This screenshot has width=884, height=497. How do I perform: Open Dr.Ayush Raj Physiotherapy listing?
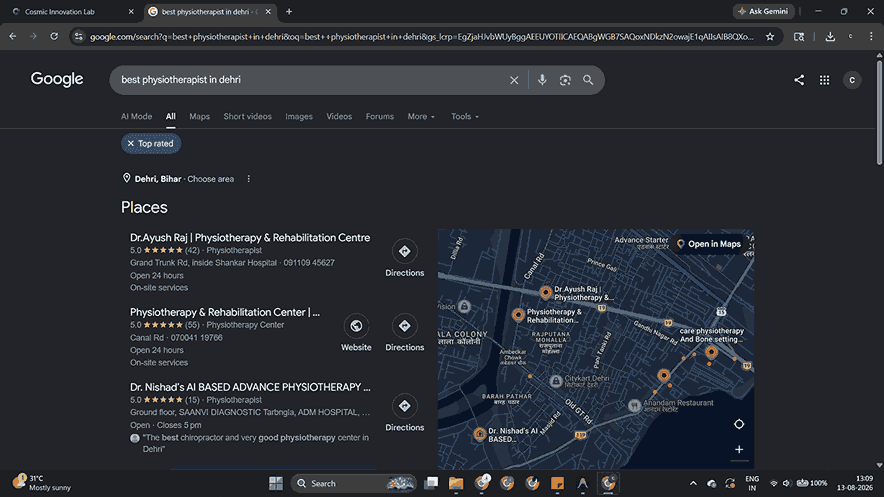coord(250,238)
